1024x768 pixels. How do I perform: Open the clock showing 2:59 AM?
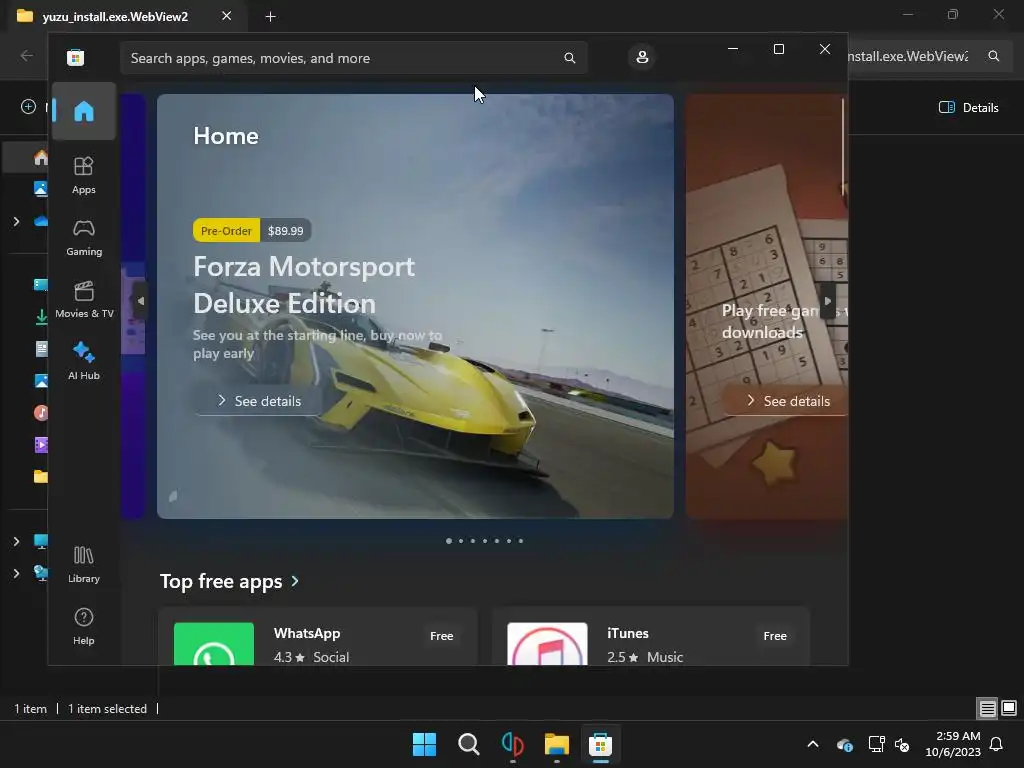[953, 744]
